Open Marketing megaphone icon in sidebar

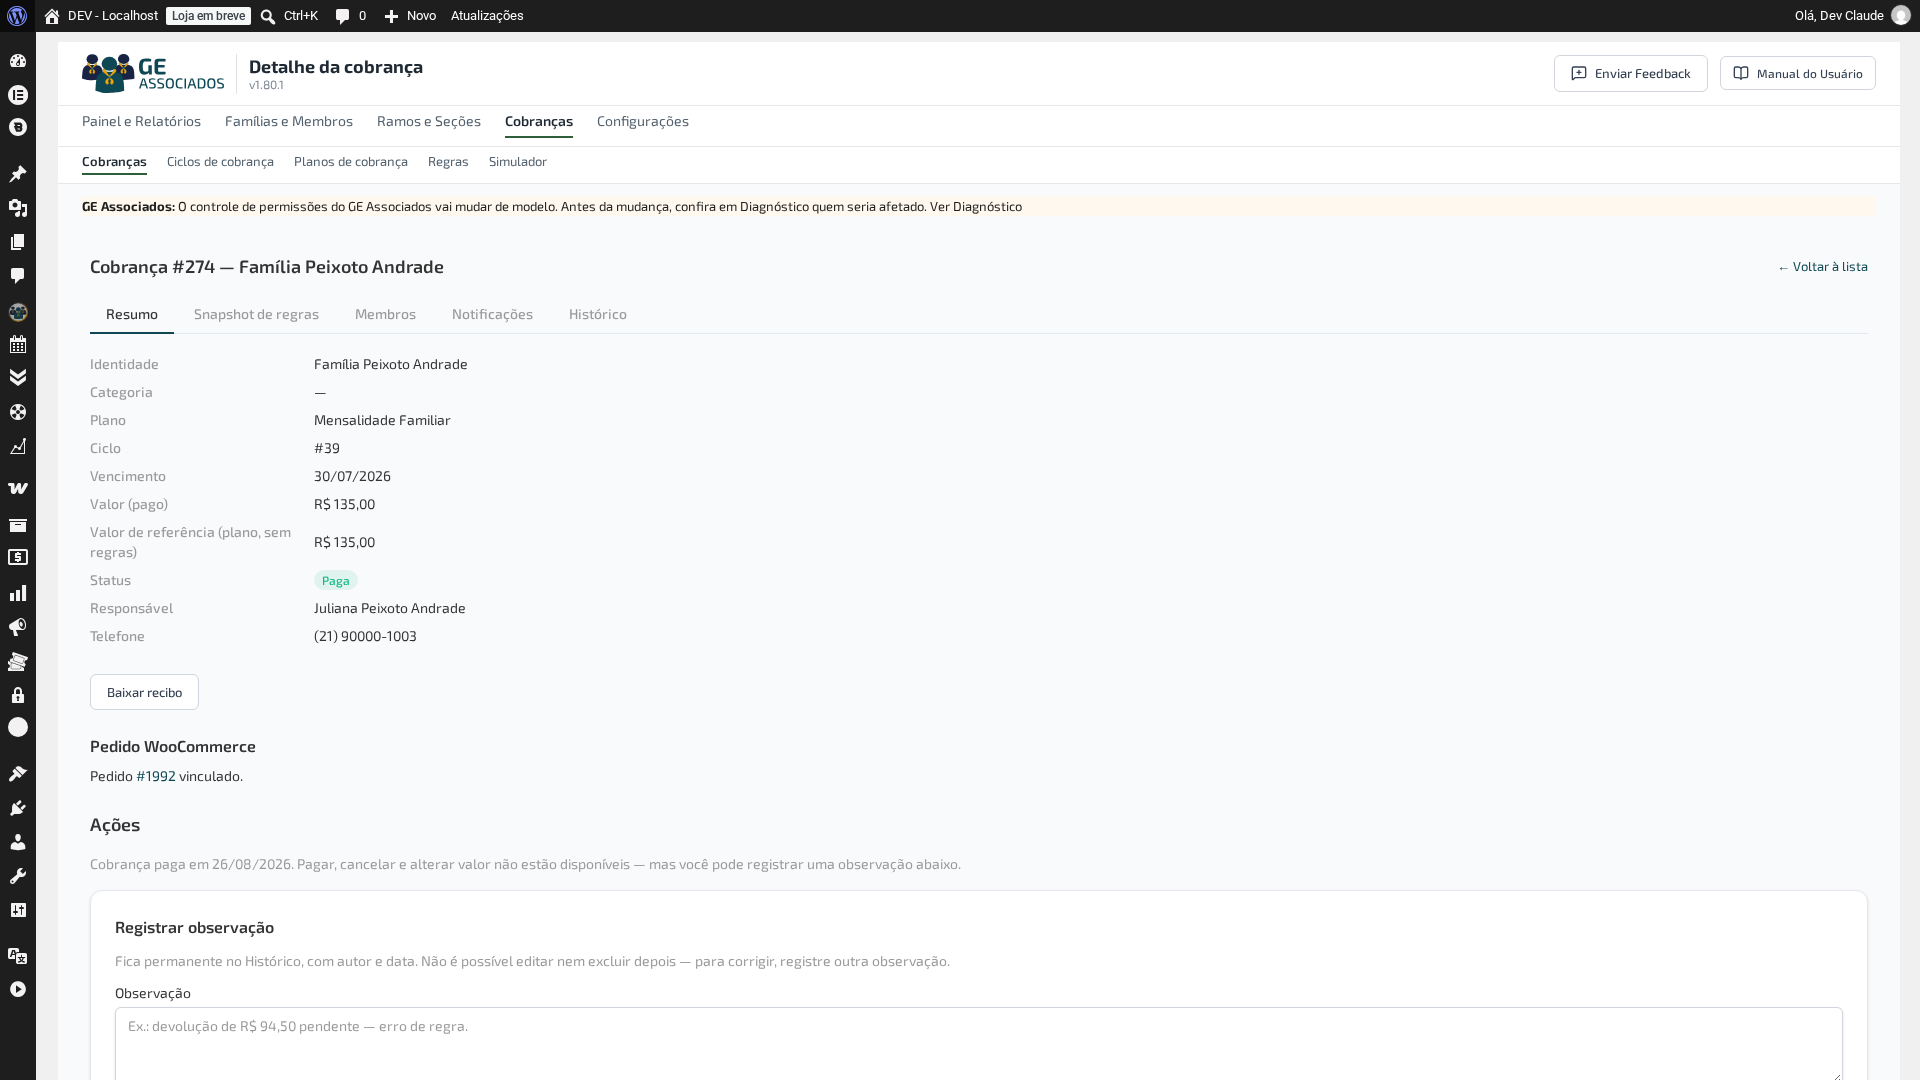click(18, 628)
